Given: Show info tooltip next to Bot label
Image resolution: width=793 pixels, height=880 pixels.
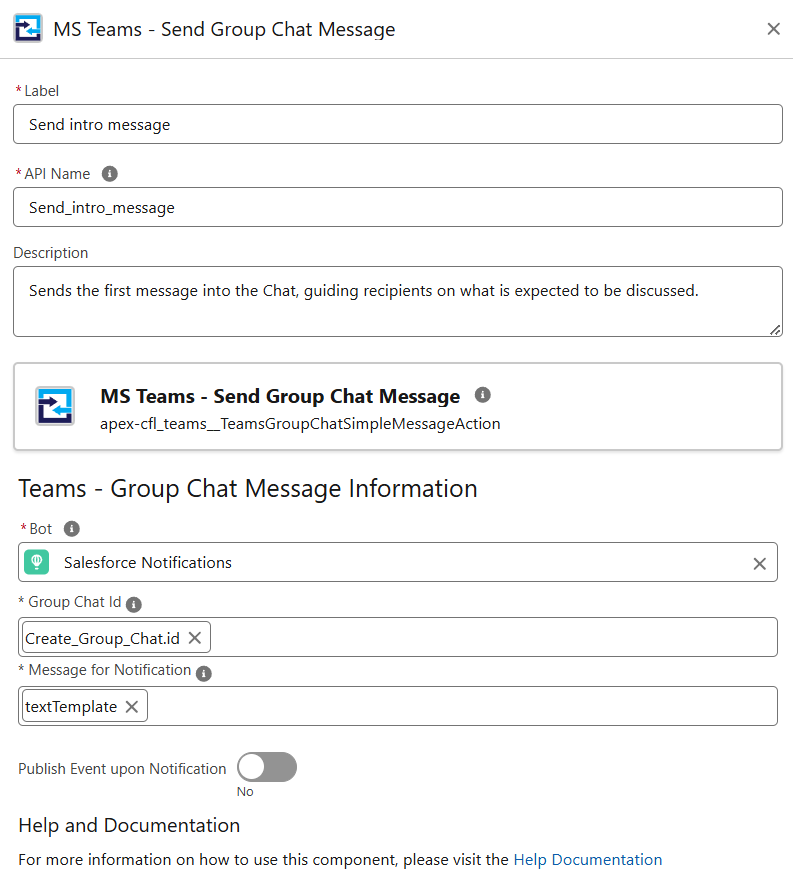Looking at the screenshot, I should 71,529.
